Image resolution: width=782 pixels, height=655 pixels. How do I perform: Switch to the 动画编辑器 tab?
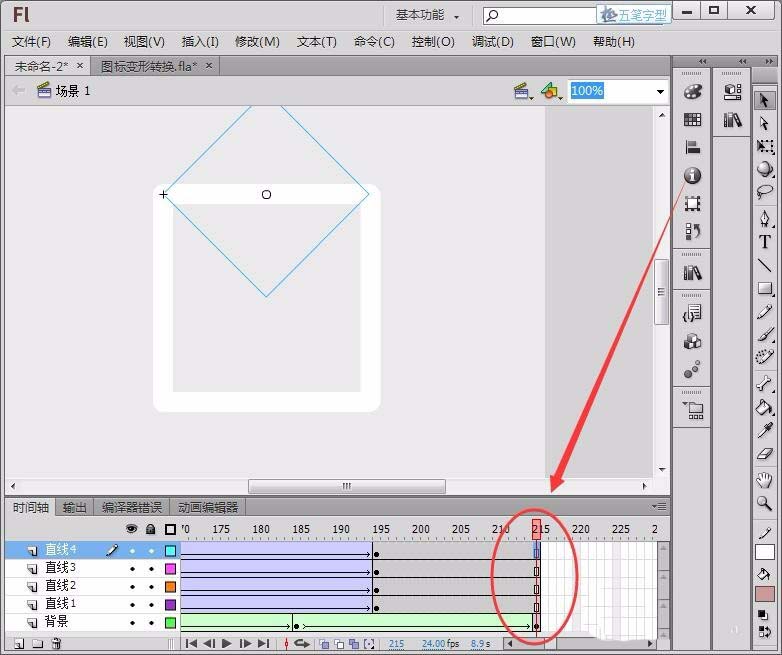207,507
